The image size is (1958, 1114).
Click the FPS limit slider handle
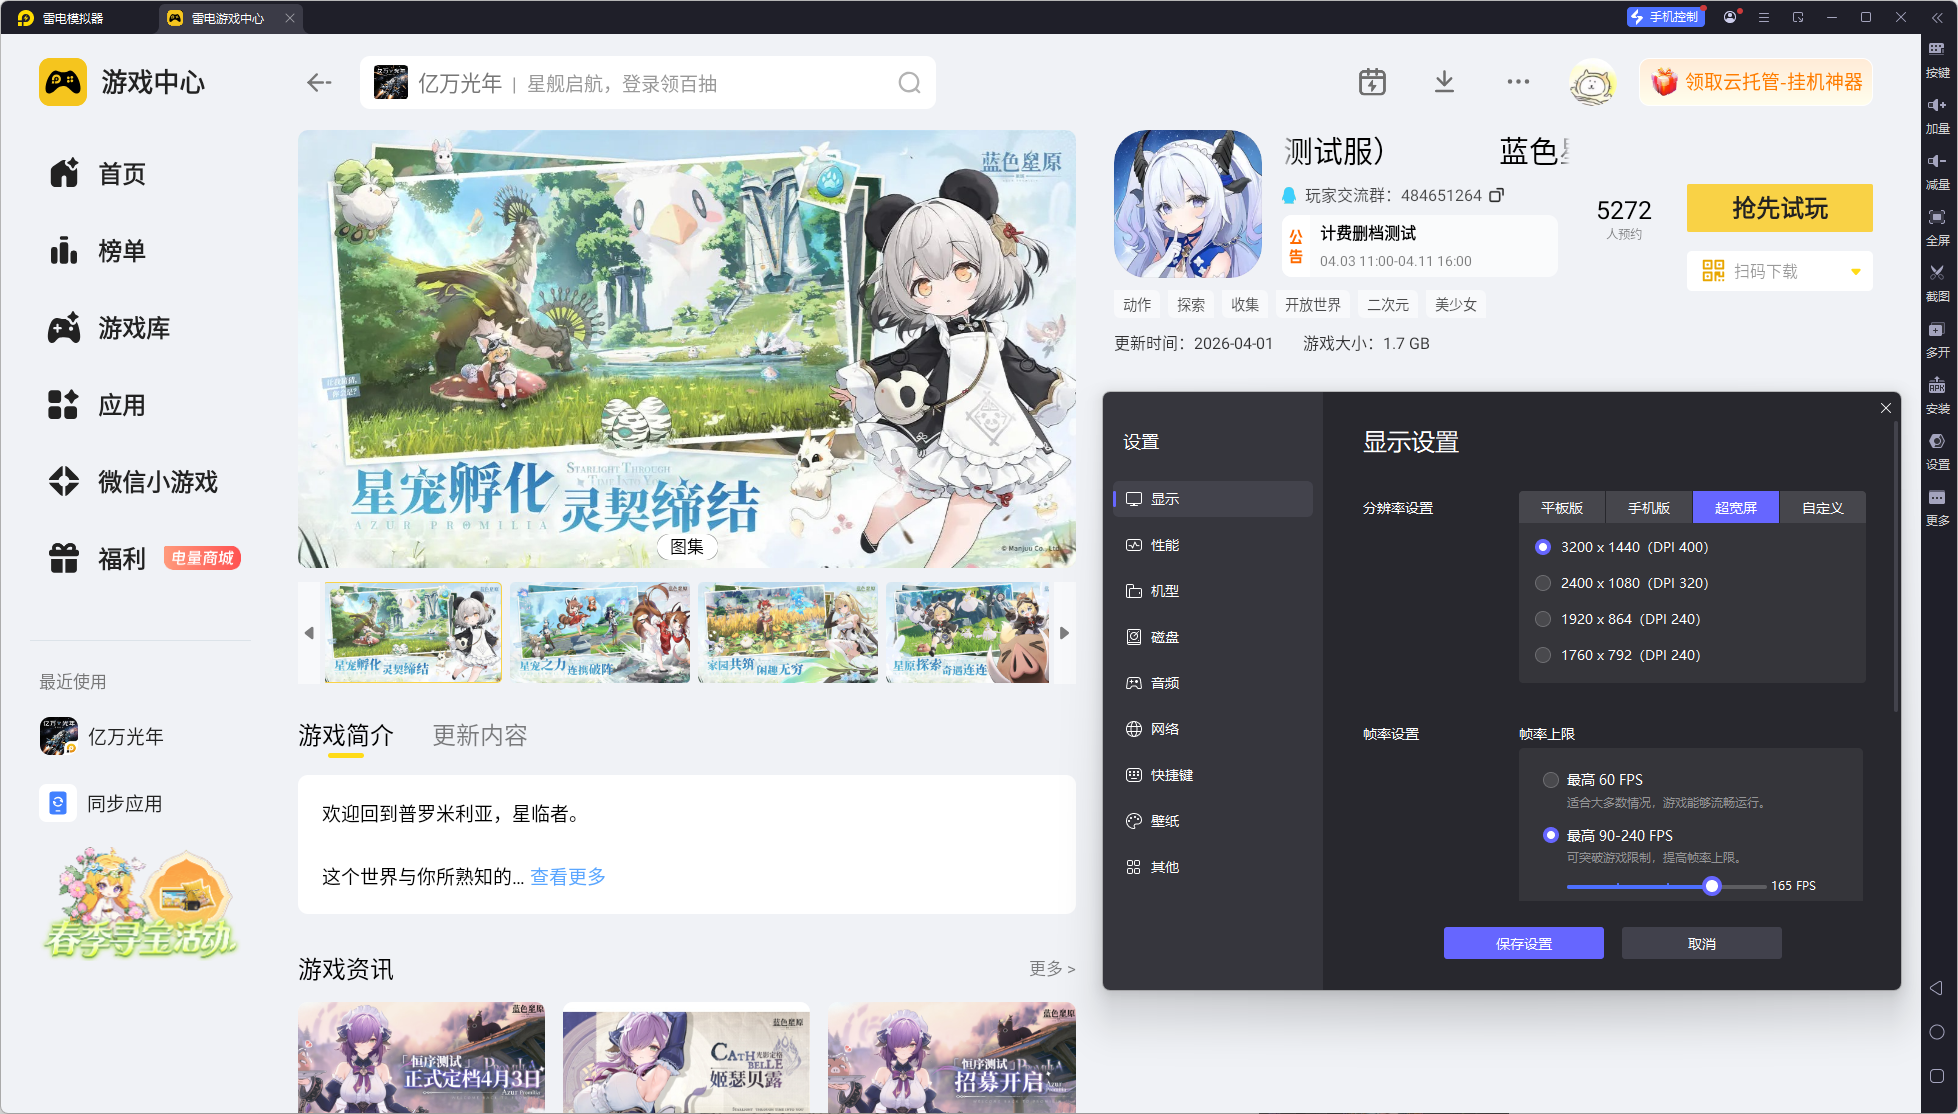(1712, 886)
